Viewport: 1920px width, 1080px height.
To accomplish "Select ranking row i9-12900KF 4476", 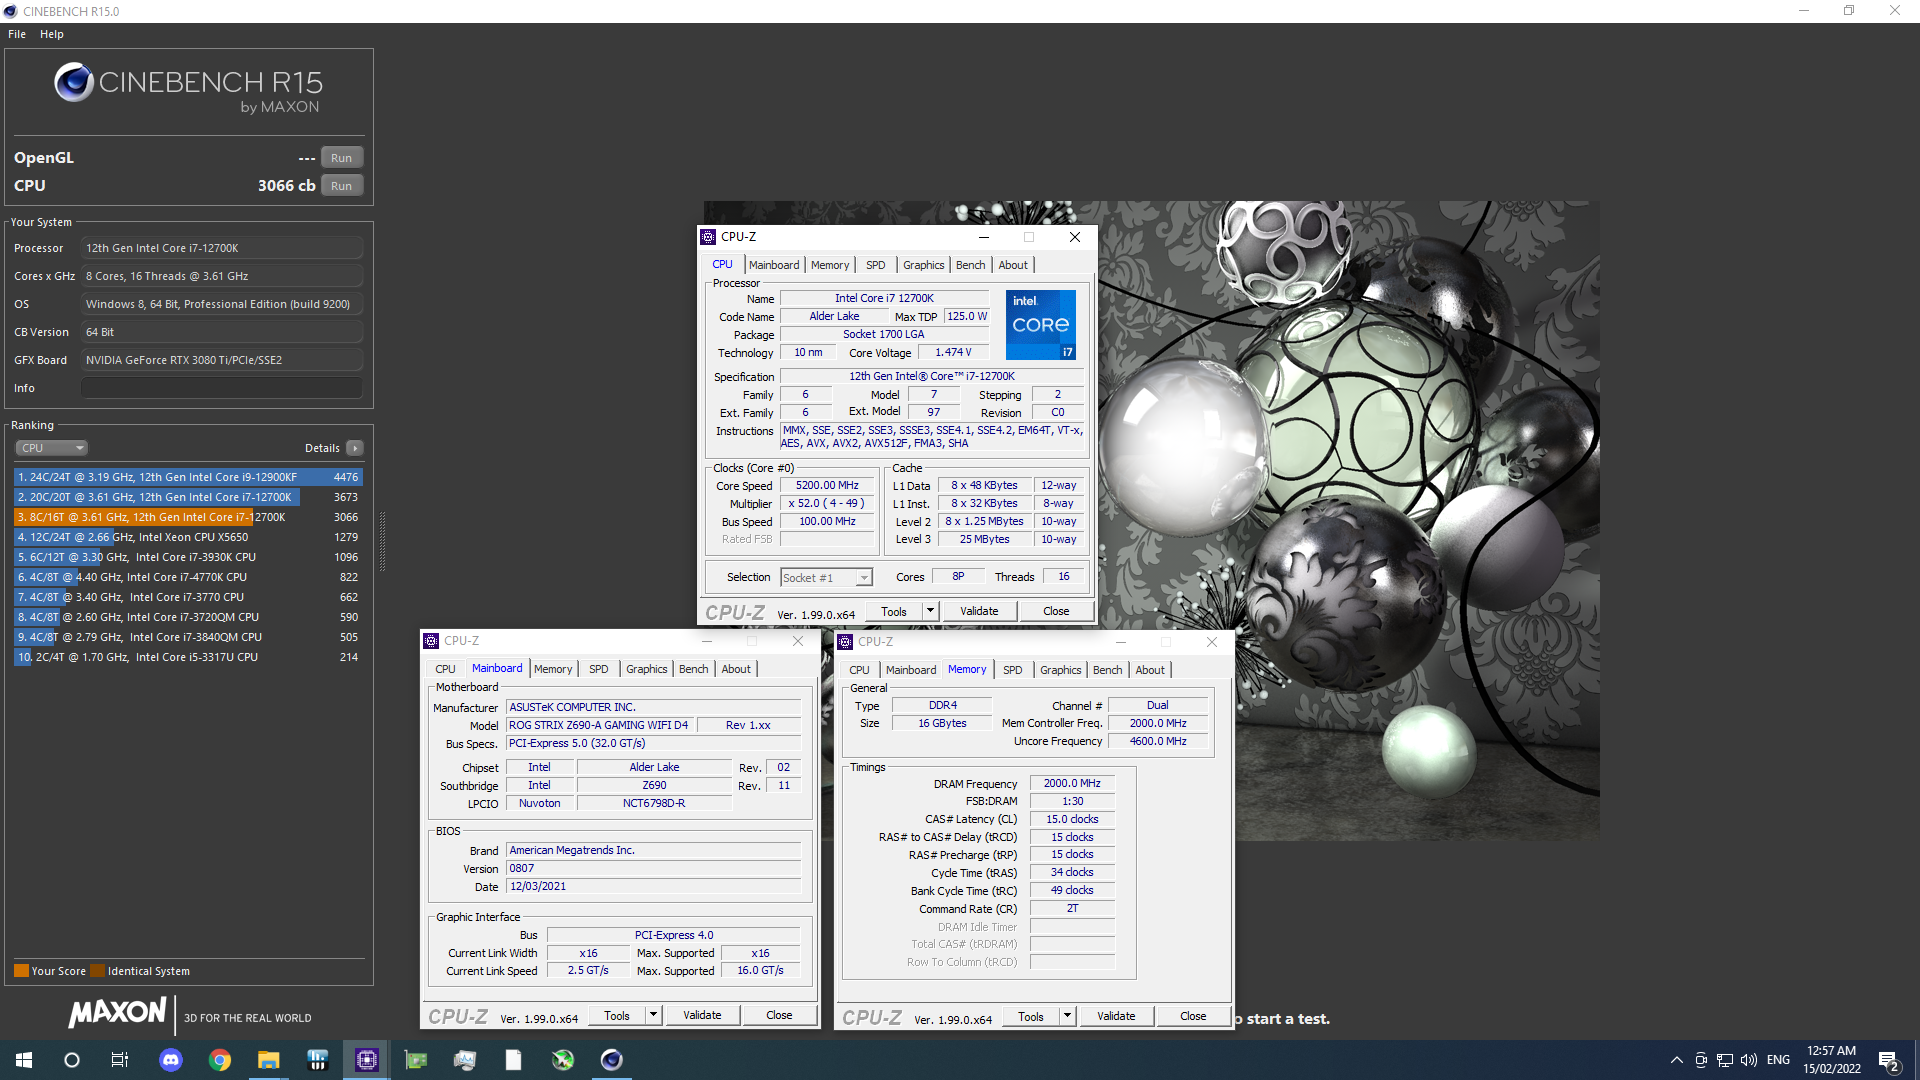I will pyautogui.click(x=188, y=477).
